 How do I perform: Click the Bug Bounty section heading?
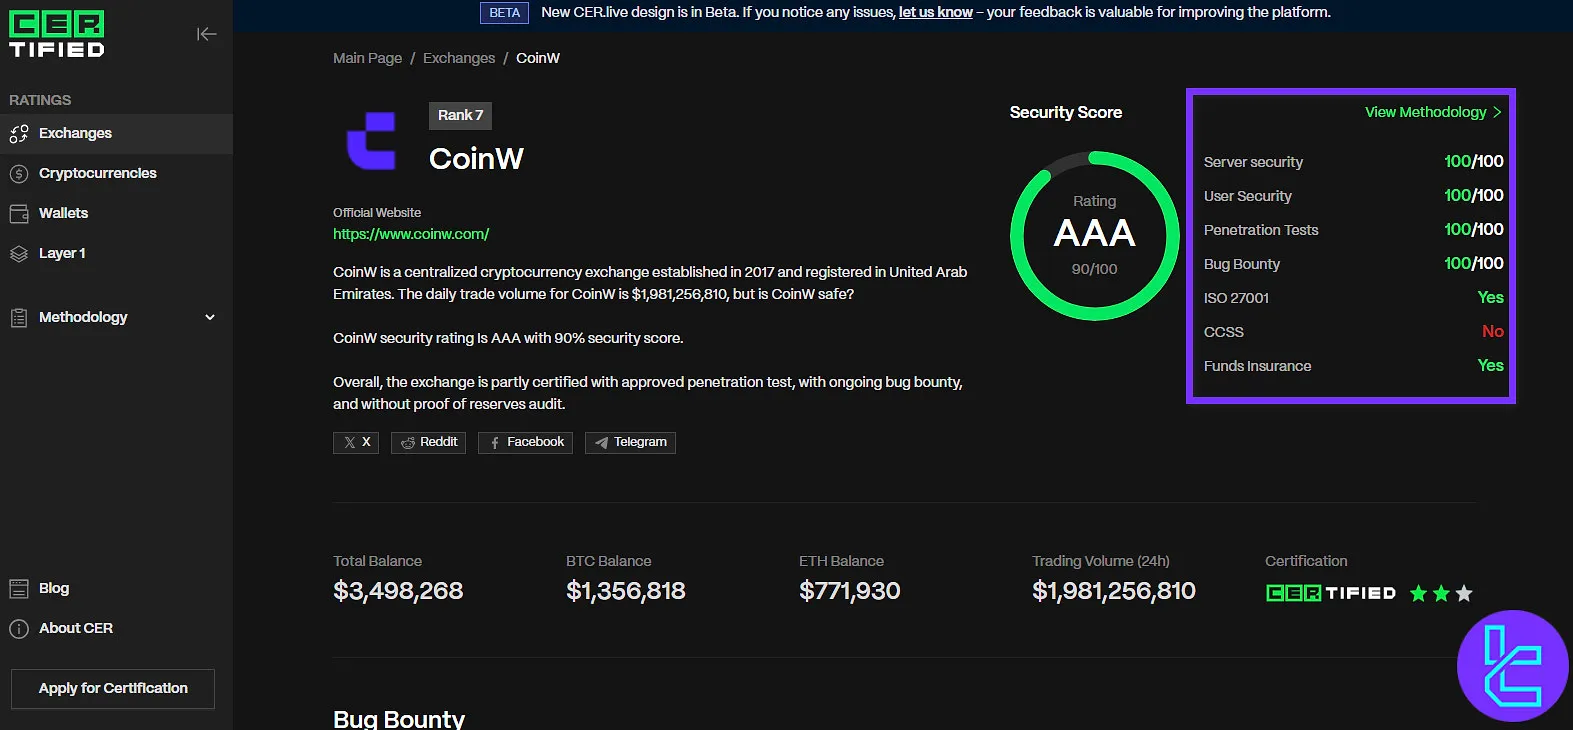pyautogui.click(x=399, y=719)
